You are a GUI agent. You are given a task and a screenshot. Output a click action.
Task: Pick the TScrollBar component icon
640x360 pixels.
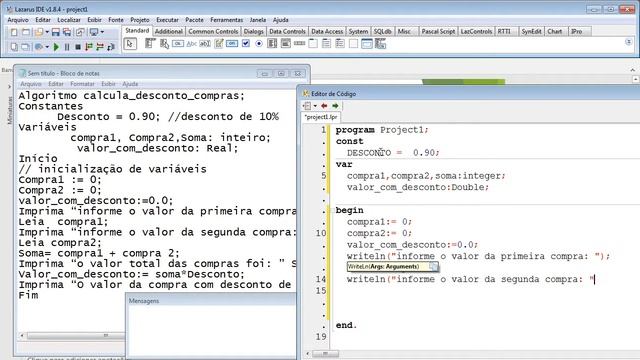pos(300,43)
